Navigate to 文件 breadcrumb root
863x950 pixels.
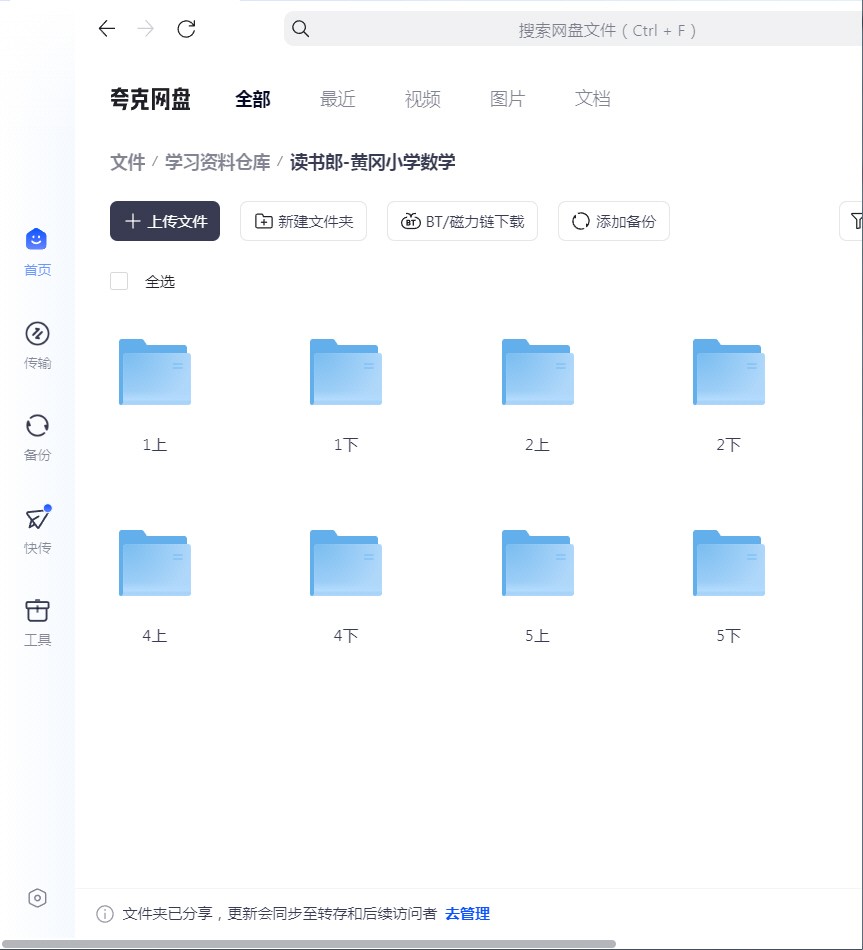point(128,162)
